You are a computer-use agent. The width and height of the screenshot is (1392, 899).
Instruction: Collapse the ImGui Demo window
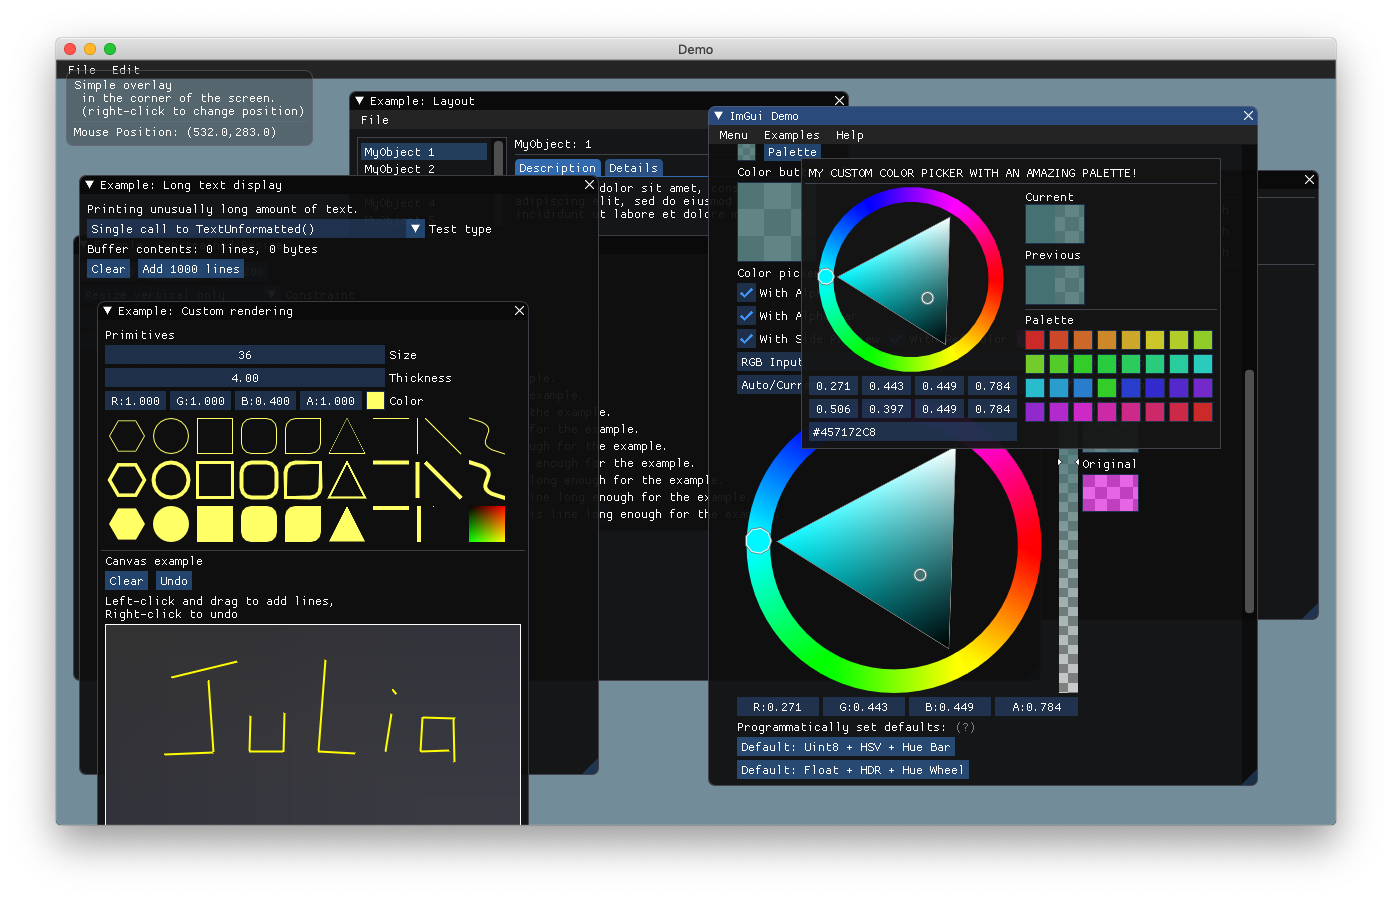point(719,116)
